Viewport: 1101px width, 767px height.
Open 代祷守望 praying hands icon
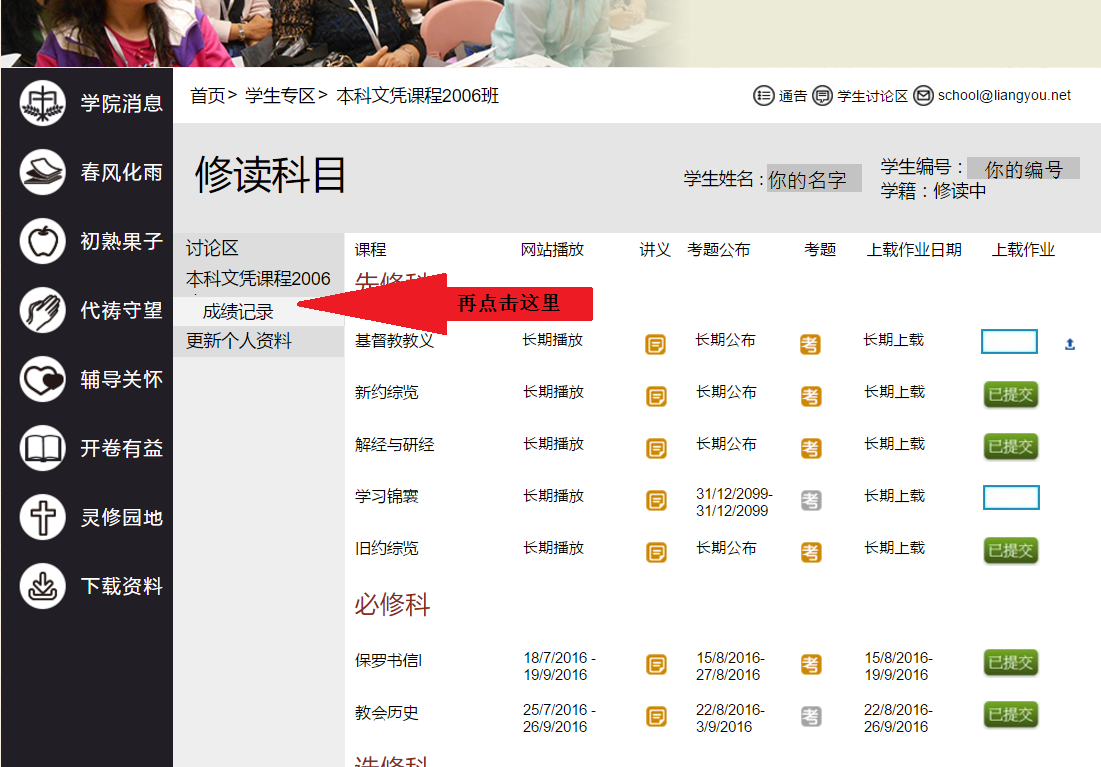42,310
